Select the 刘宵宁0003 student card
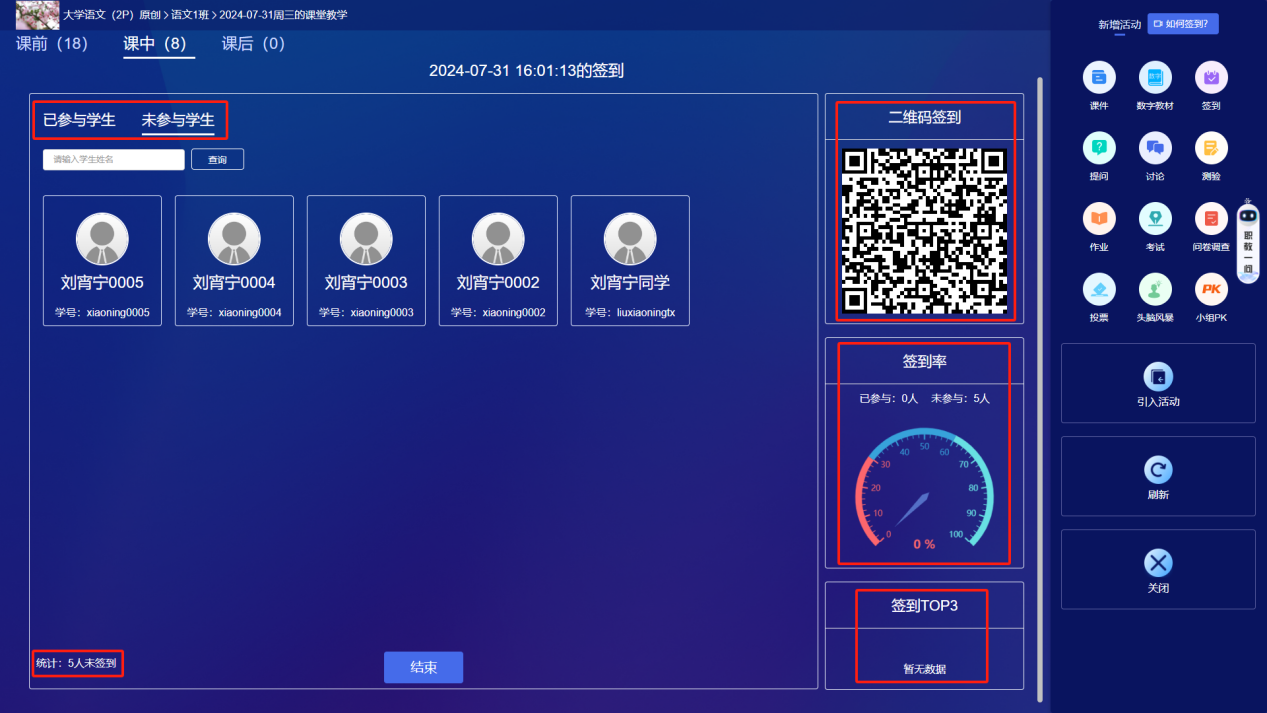This screenshot has width=1267, height=713. coord(366,260)
